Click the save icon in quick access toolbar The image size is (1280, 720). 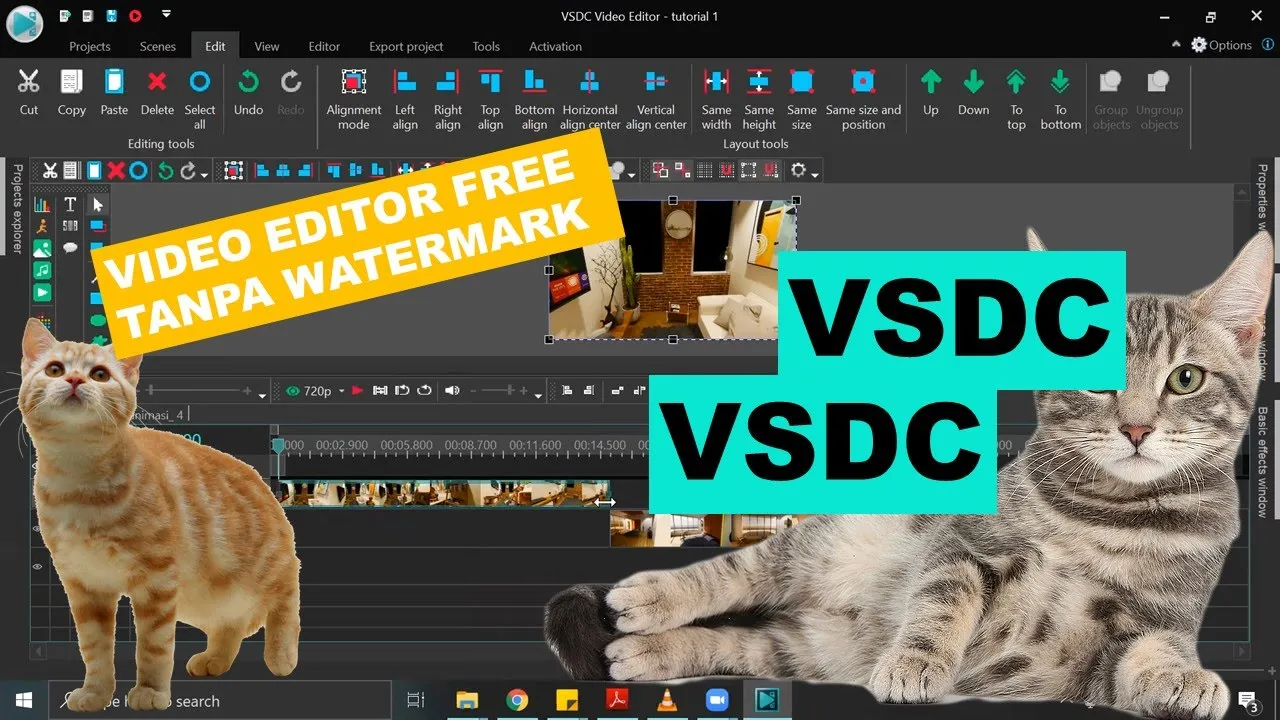click(x=111, y=16)
